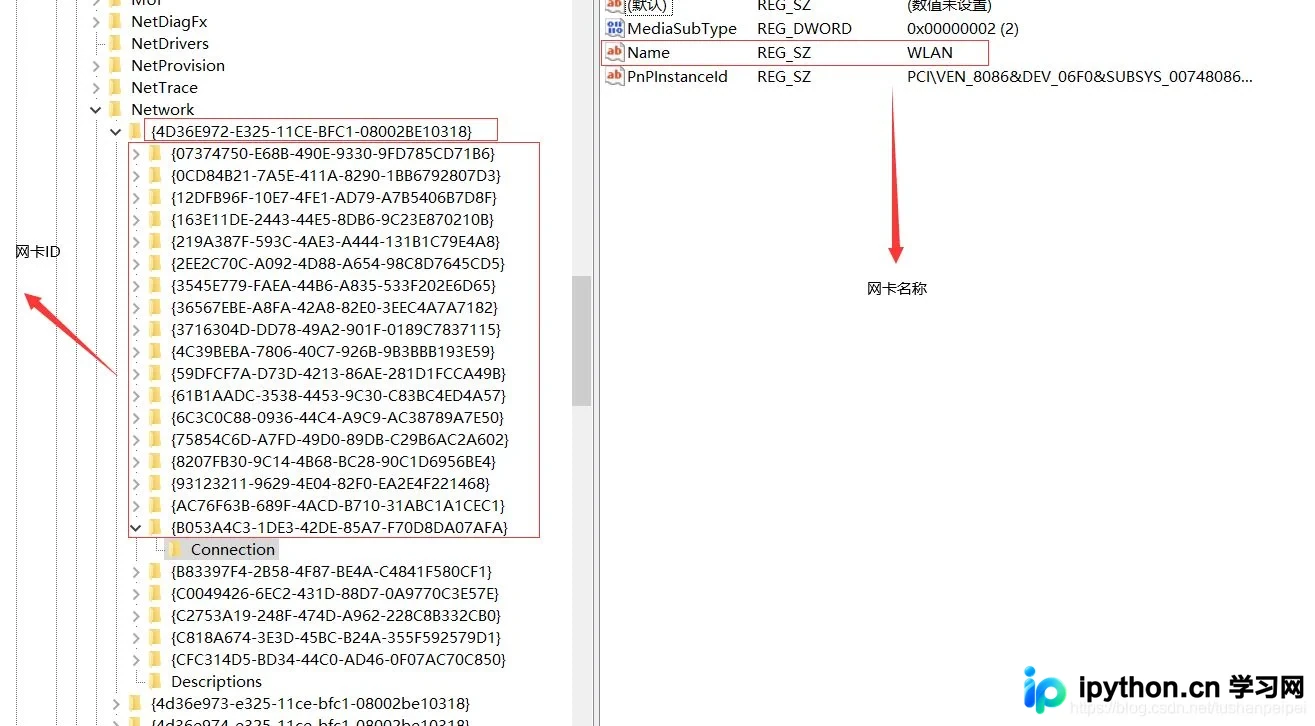Image resolution: width=1315 pixels, height=726 pixels.
Task: Click folder icon of {07374750-E68B-490E-9330-9FD785CD71B6}
Action: click(x=155, y=153)
